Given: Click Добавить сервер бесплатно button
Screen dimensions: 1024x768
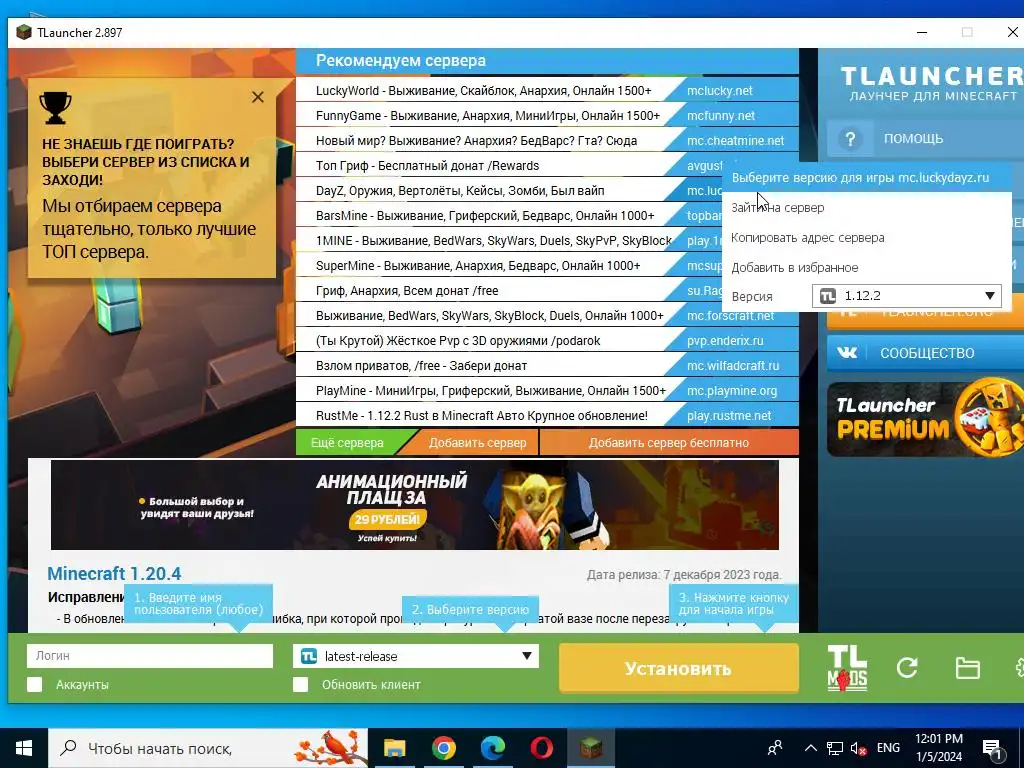Looking at the screenshot, I should 669,443.
